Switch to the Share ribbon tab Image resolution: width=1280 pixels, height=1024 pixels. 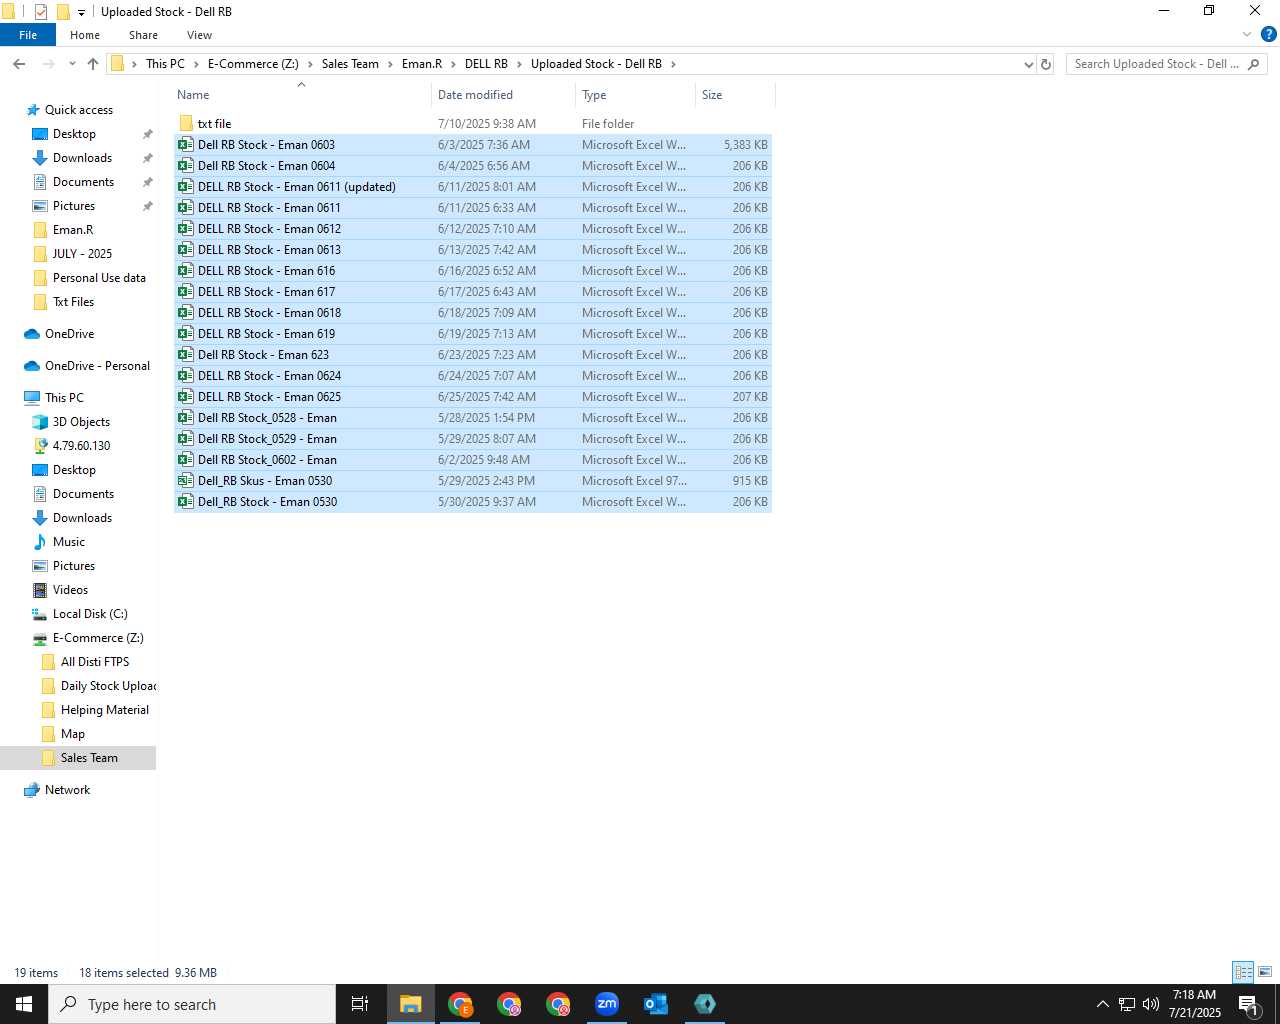[x=143, y=35]
